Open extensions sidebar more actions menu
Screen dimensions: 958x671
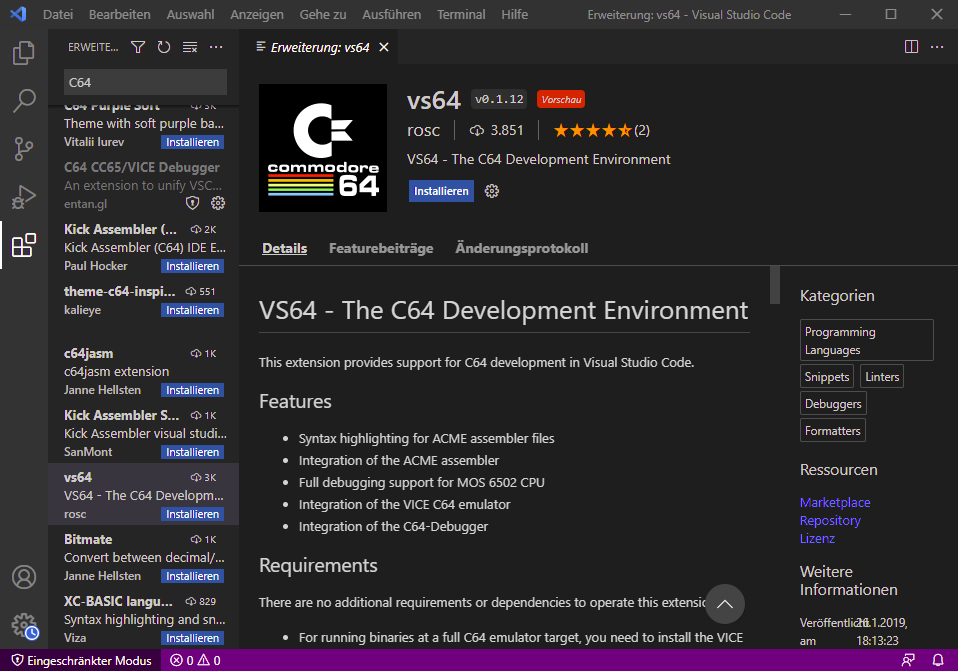pyautogui.click(x=216, y=47)
